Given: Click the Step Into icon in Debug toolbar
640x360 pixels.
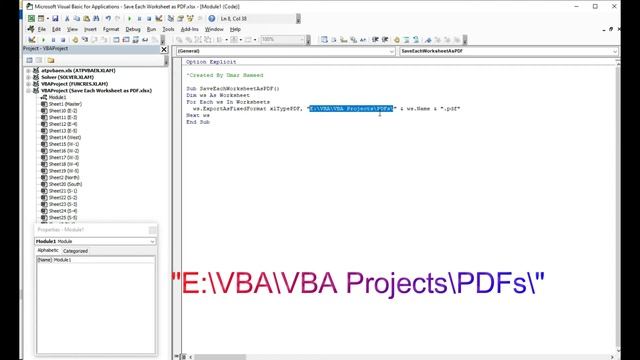Looking at the screenshot, I should [x=84, y=40].
